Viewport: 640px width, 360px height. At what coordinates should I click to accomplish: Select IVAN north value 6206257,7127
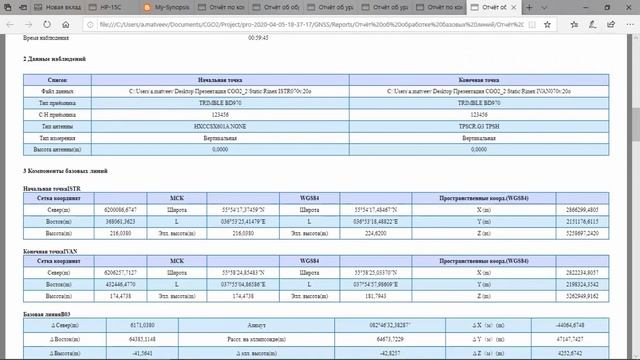coord(120,273)
